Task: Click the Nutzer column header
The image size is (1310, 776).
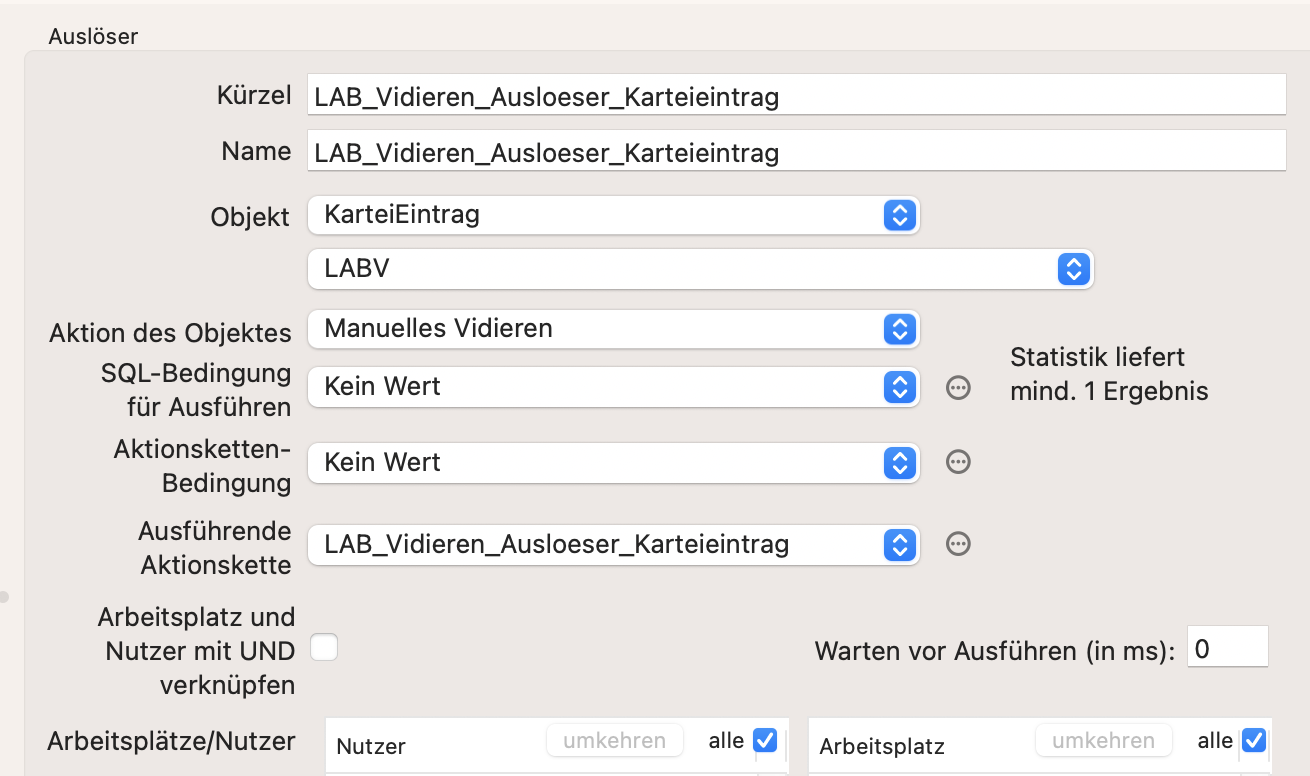Action: point(371,746)
